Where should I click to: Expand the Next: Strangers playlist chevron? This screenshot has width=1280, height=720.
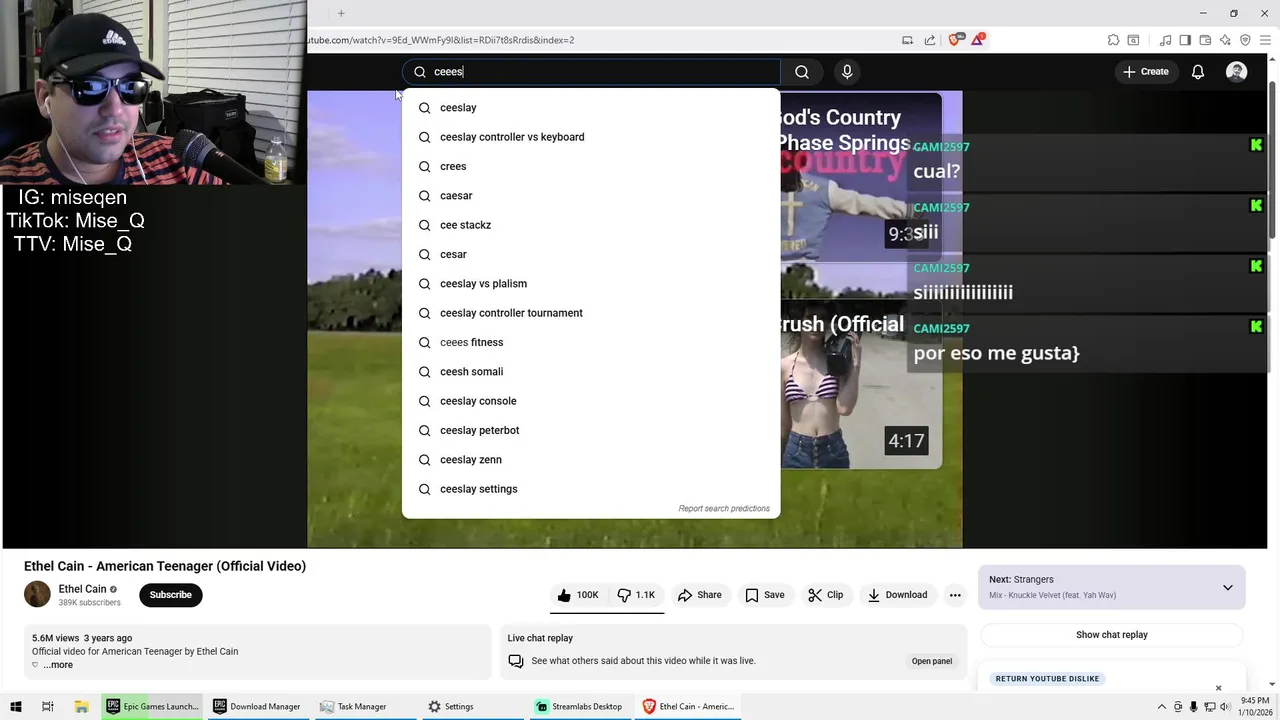coord(1227,587)
